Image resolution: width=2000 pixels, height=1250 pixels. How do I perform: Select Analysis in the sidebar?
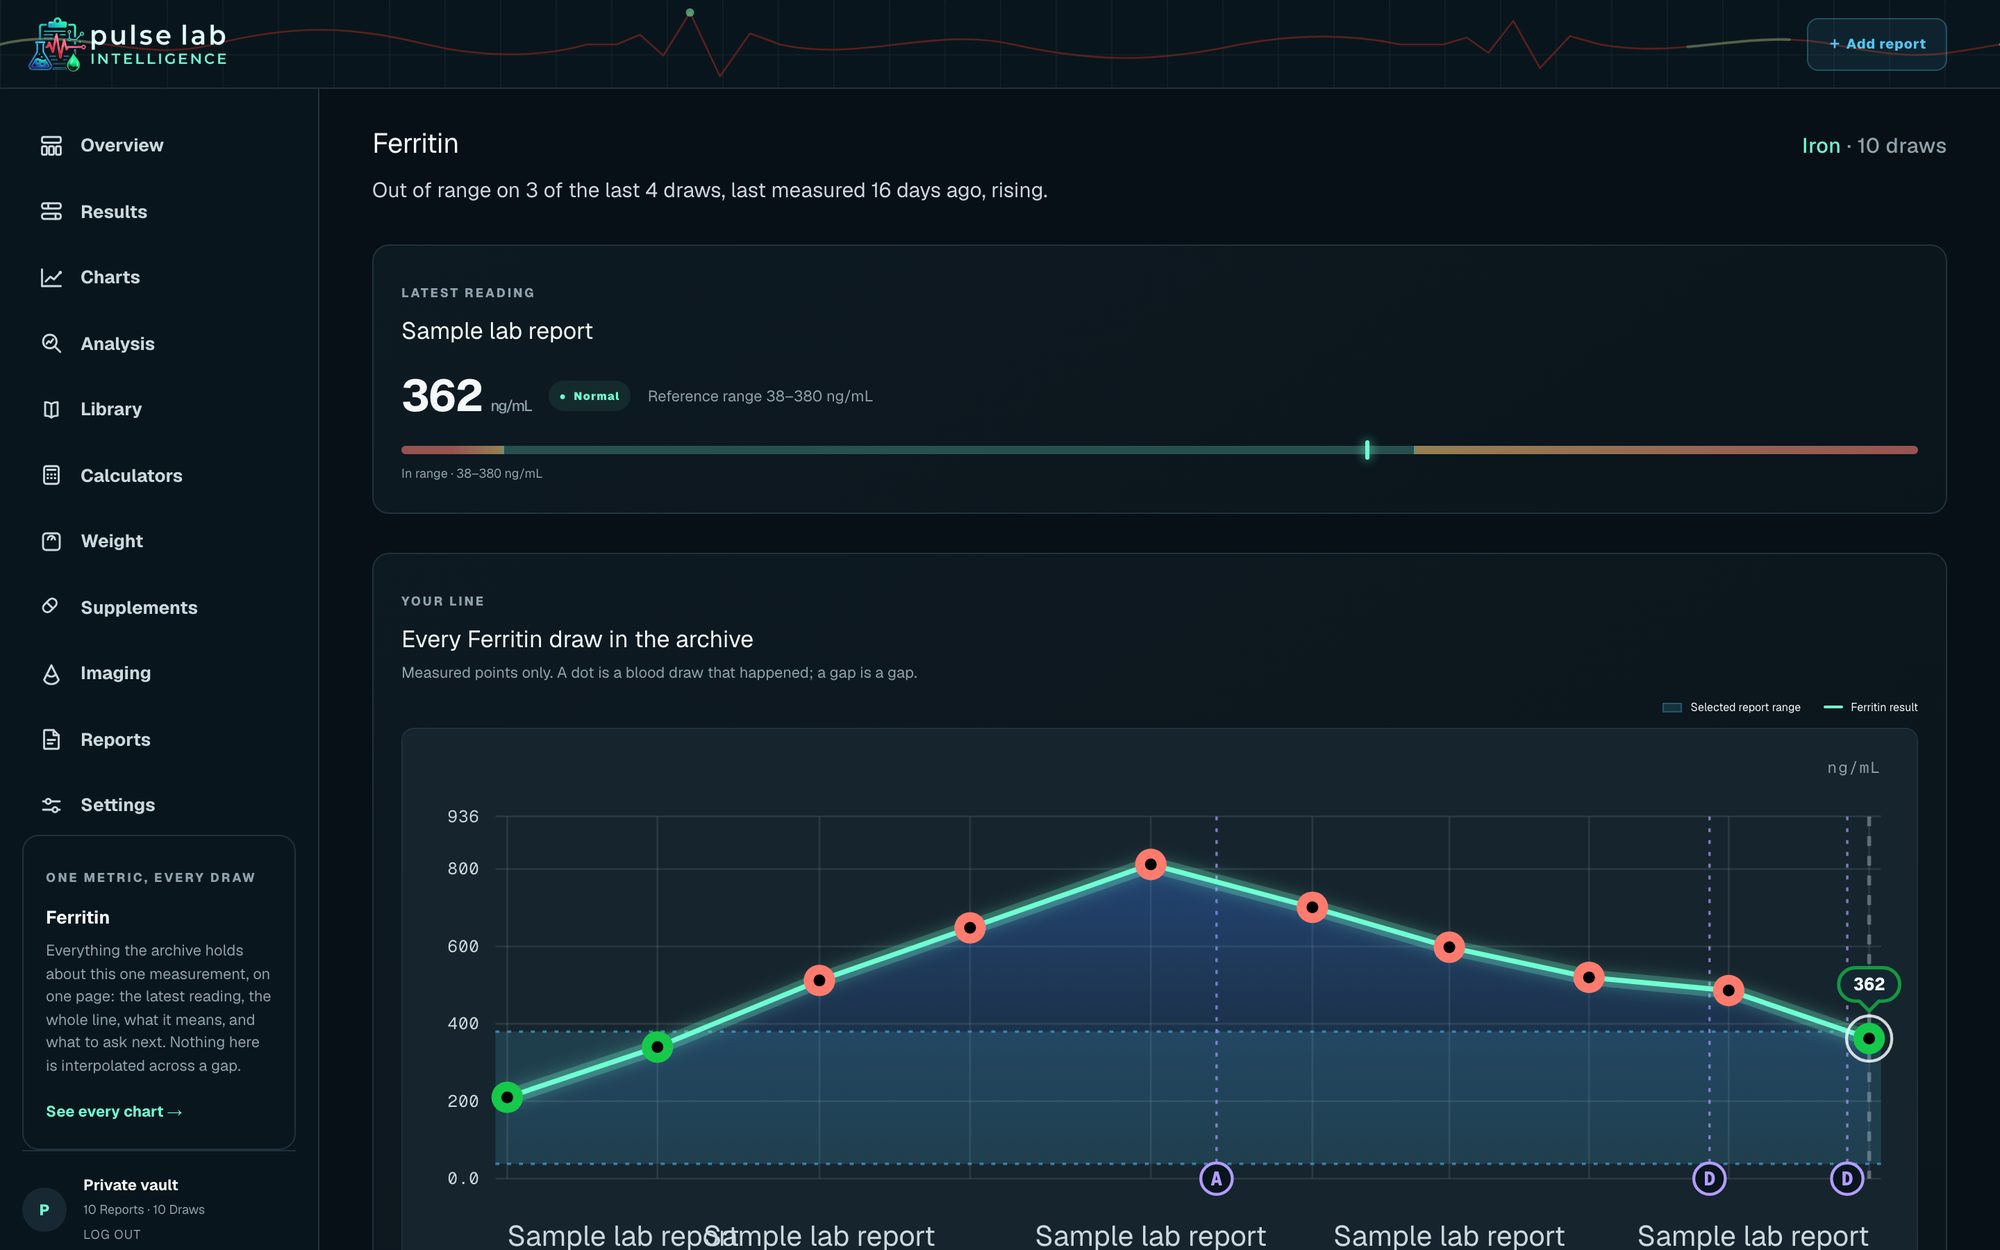117,344
